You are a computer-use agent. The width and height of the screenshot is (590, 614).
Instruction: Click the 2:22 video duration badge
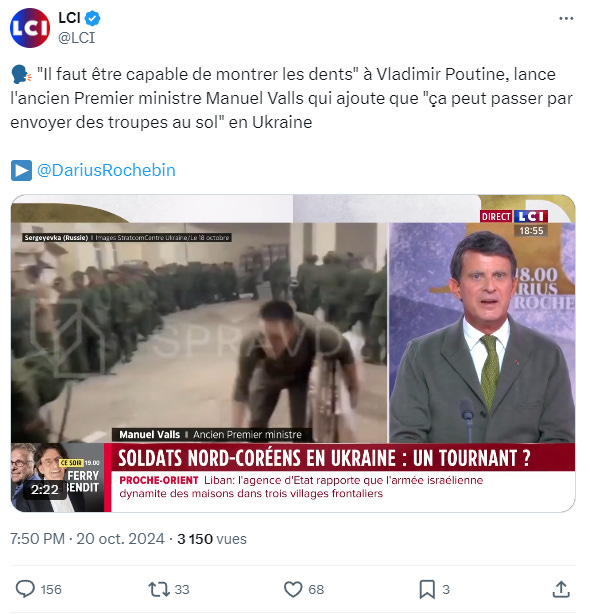pos(45,489)
